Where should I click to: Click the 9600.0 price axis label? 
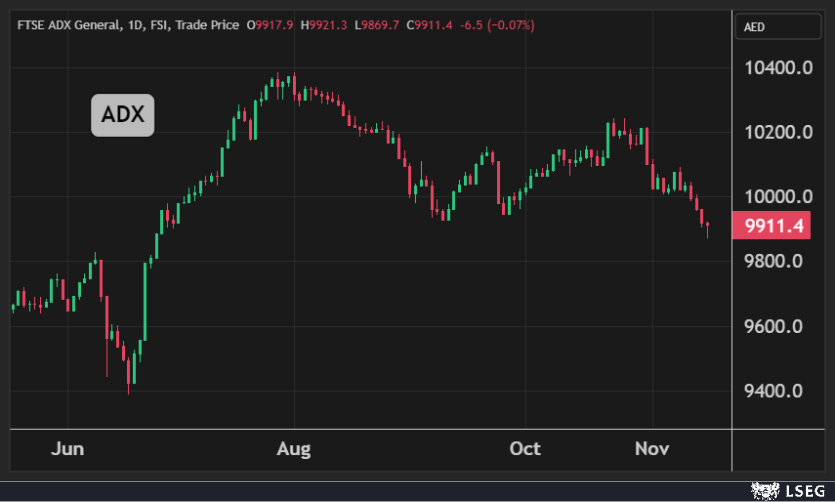[777, 326]
